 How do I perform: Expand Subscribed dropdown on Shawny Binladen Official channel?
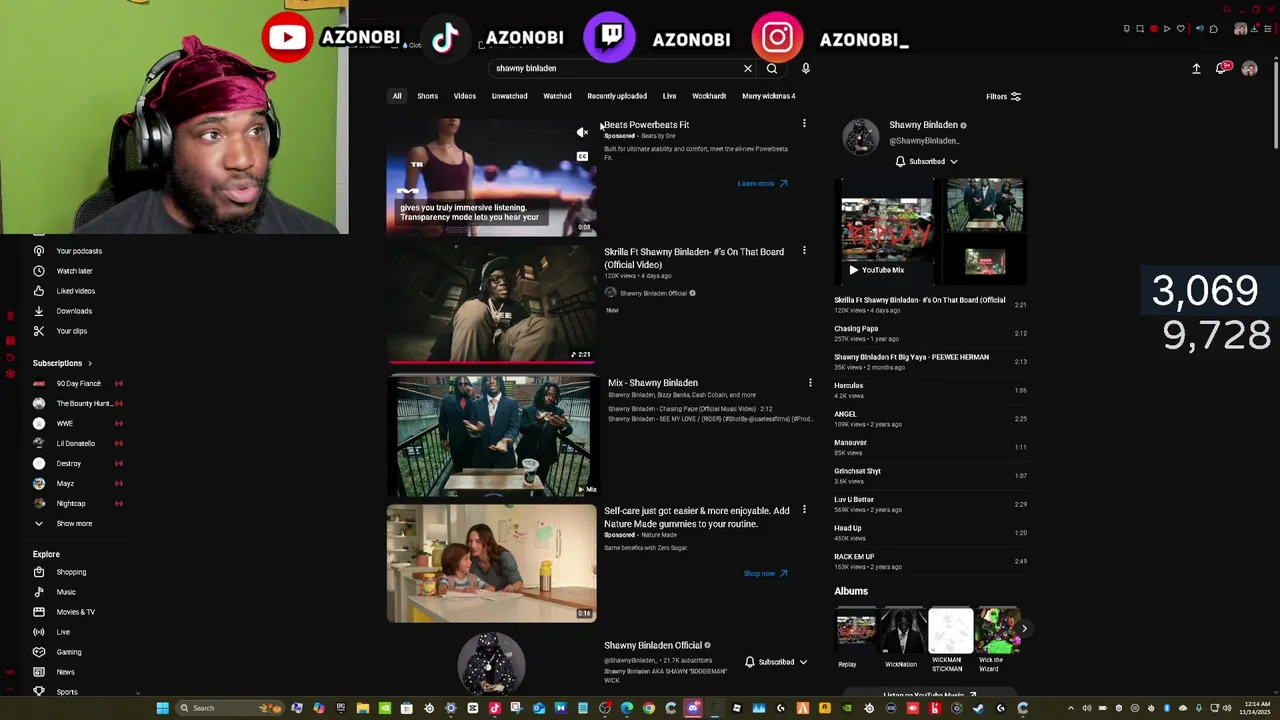(x=803, y=662)
